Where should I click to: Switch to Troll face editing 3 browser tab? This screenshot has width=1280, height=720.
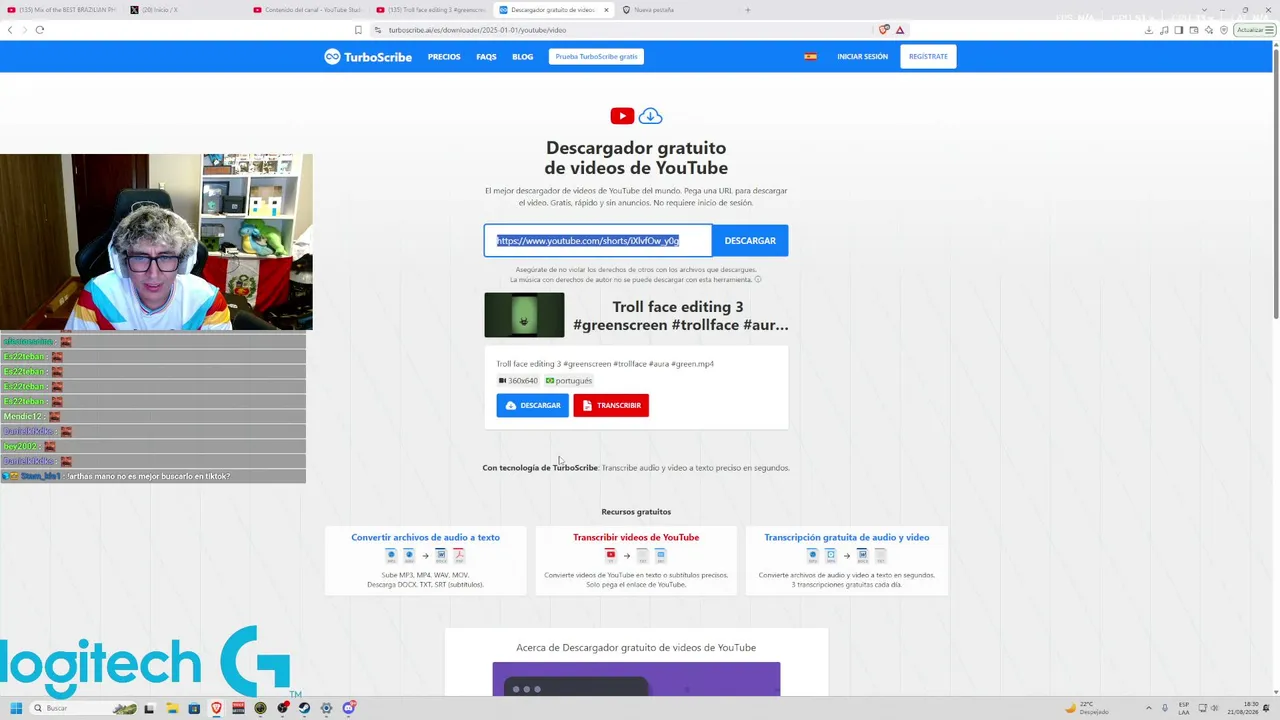pyautogui.click(x=431, y=10)
